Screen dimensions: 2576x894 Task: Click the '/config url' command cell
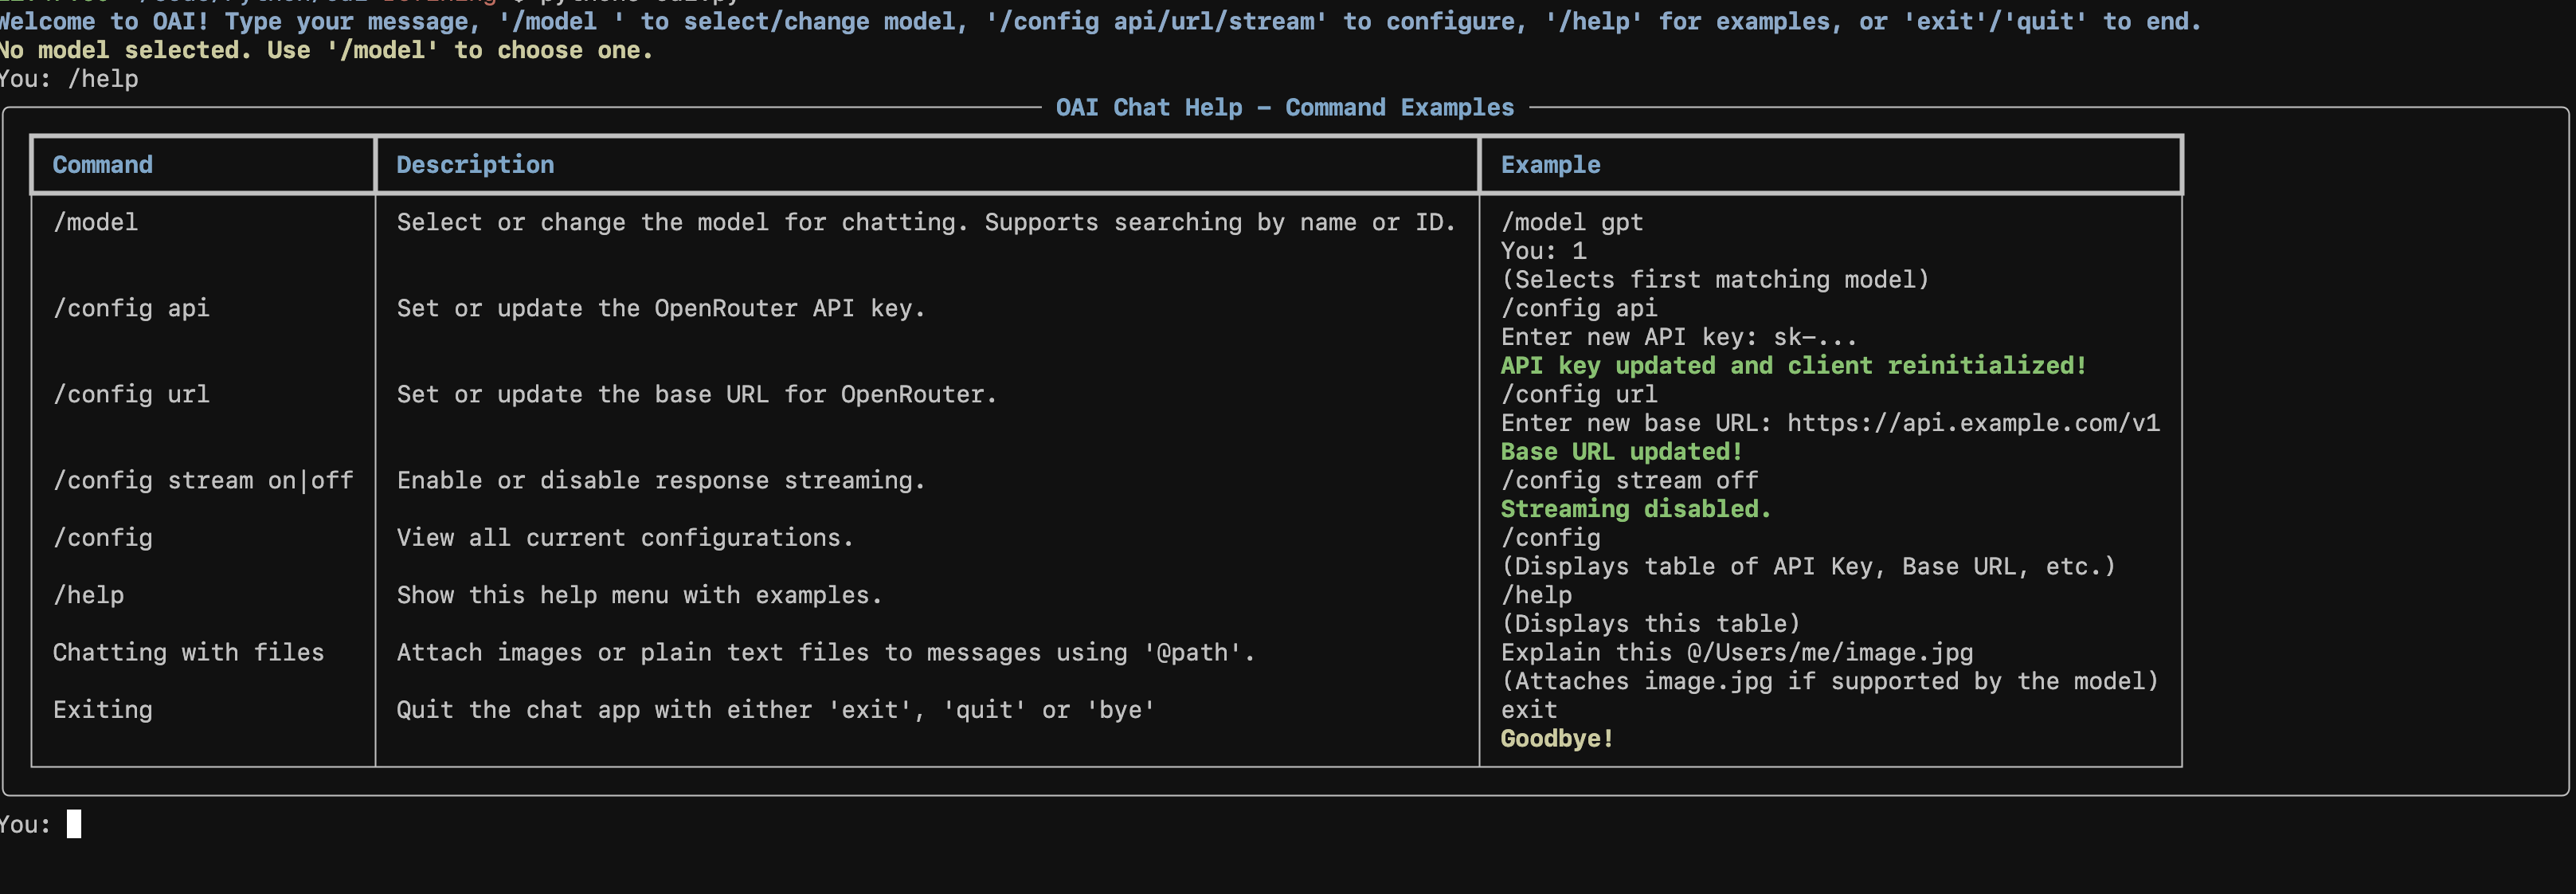[131, 394]
